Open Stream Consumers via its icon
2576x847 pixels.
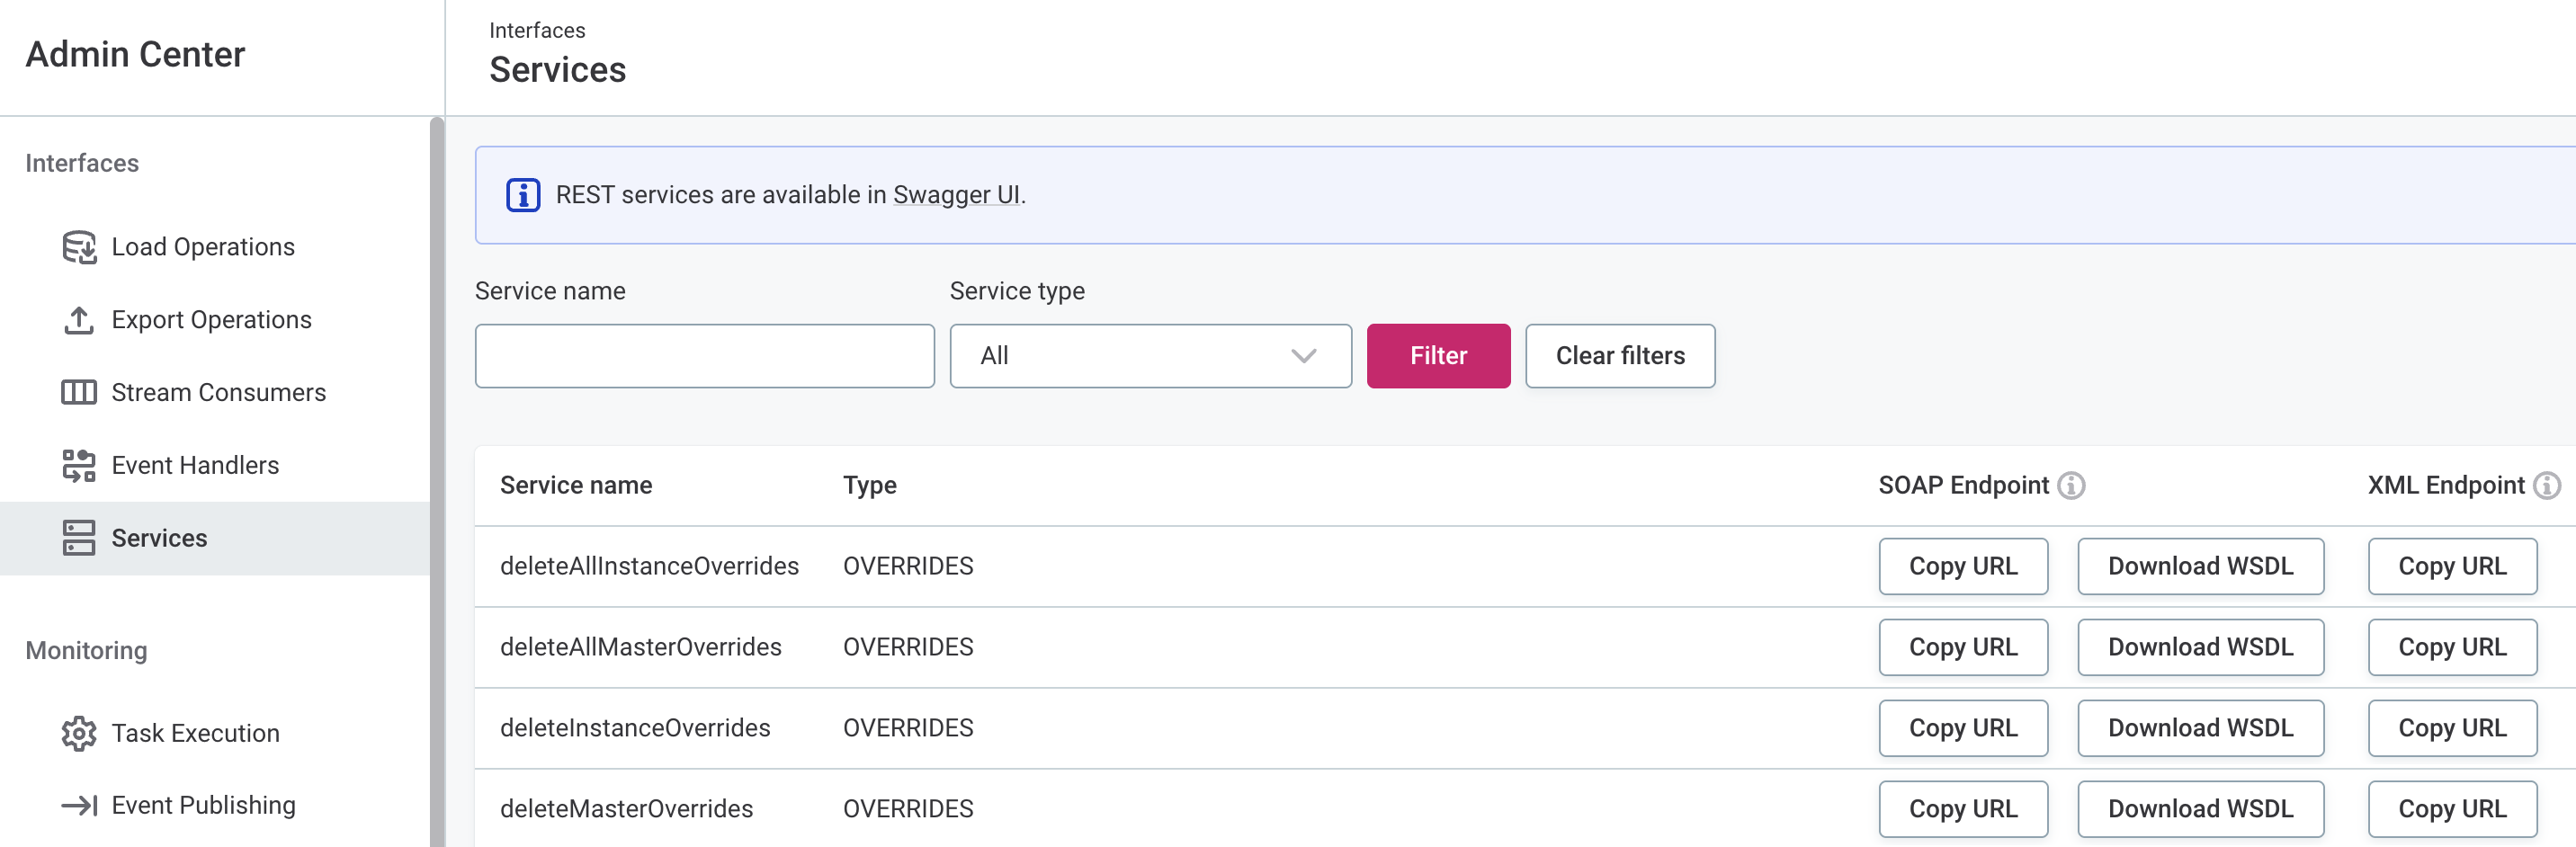pos(79,392)
